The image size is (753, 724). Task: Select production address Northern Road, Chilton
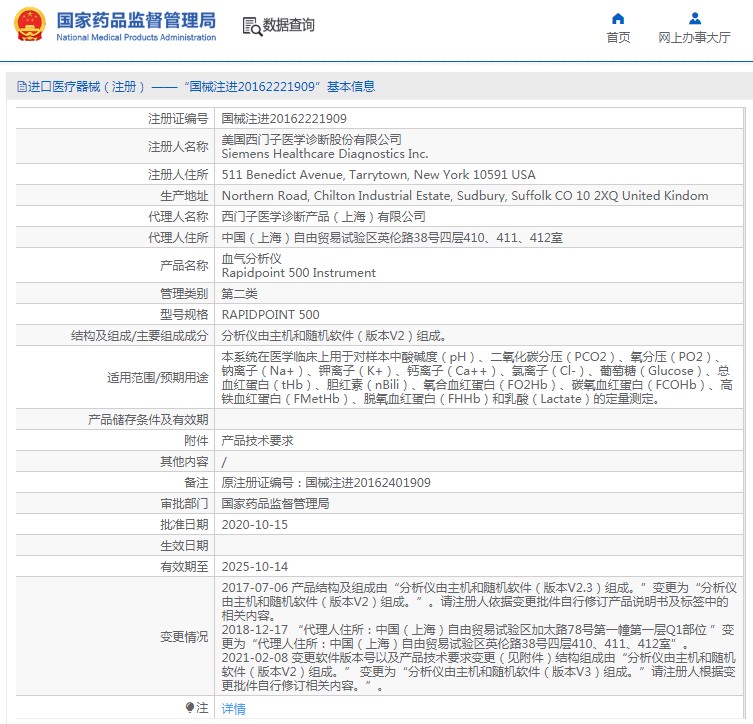[465, 196]
